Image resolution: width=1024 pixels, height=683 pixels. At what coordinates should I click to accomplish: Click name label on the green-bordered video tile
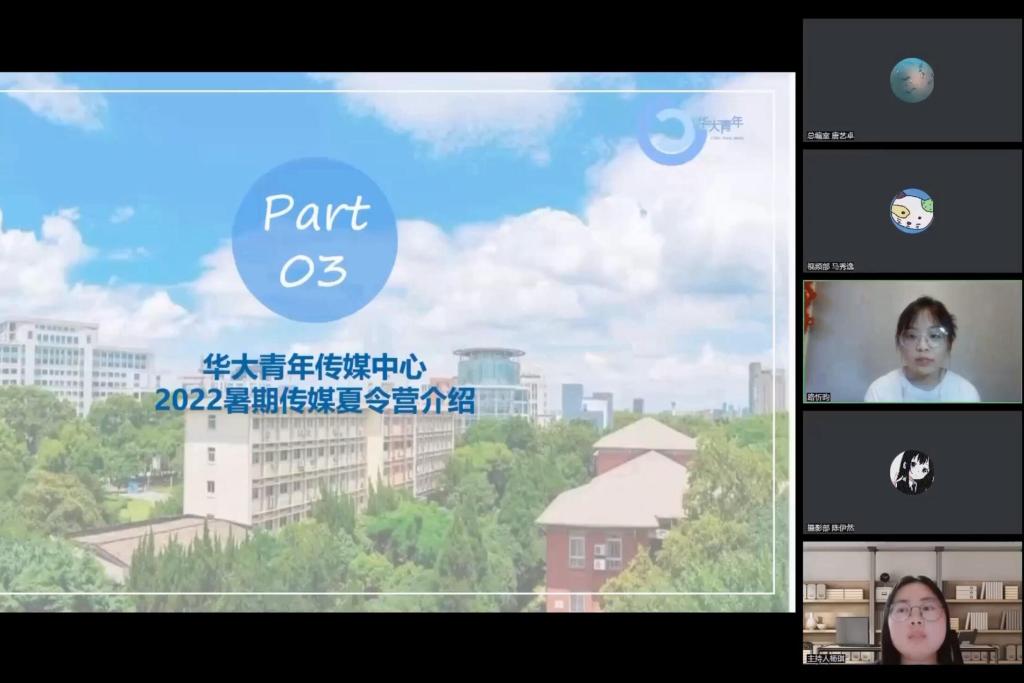[819, 397]
